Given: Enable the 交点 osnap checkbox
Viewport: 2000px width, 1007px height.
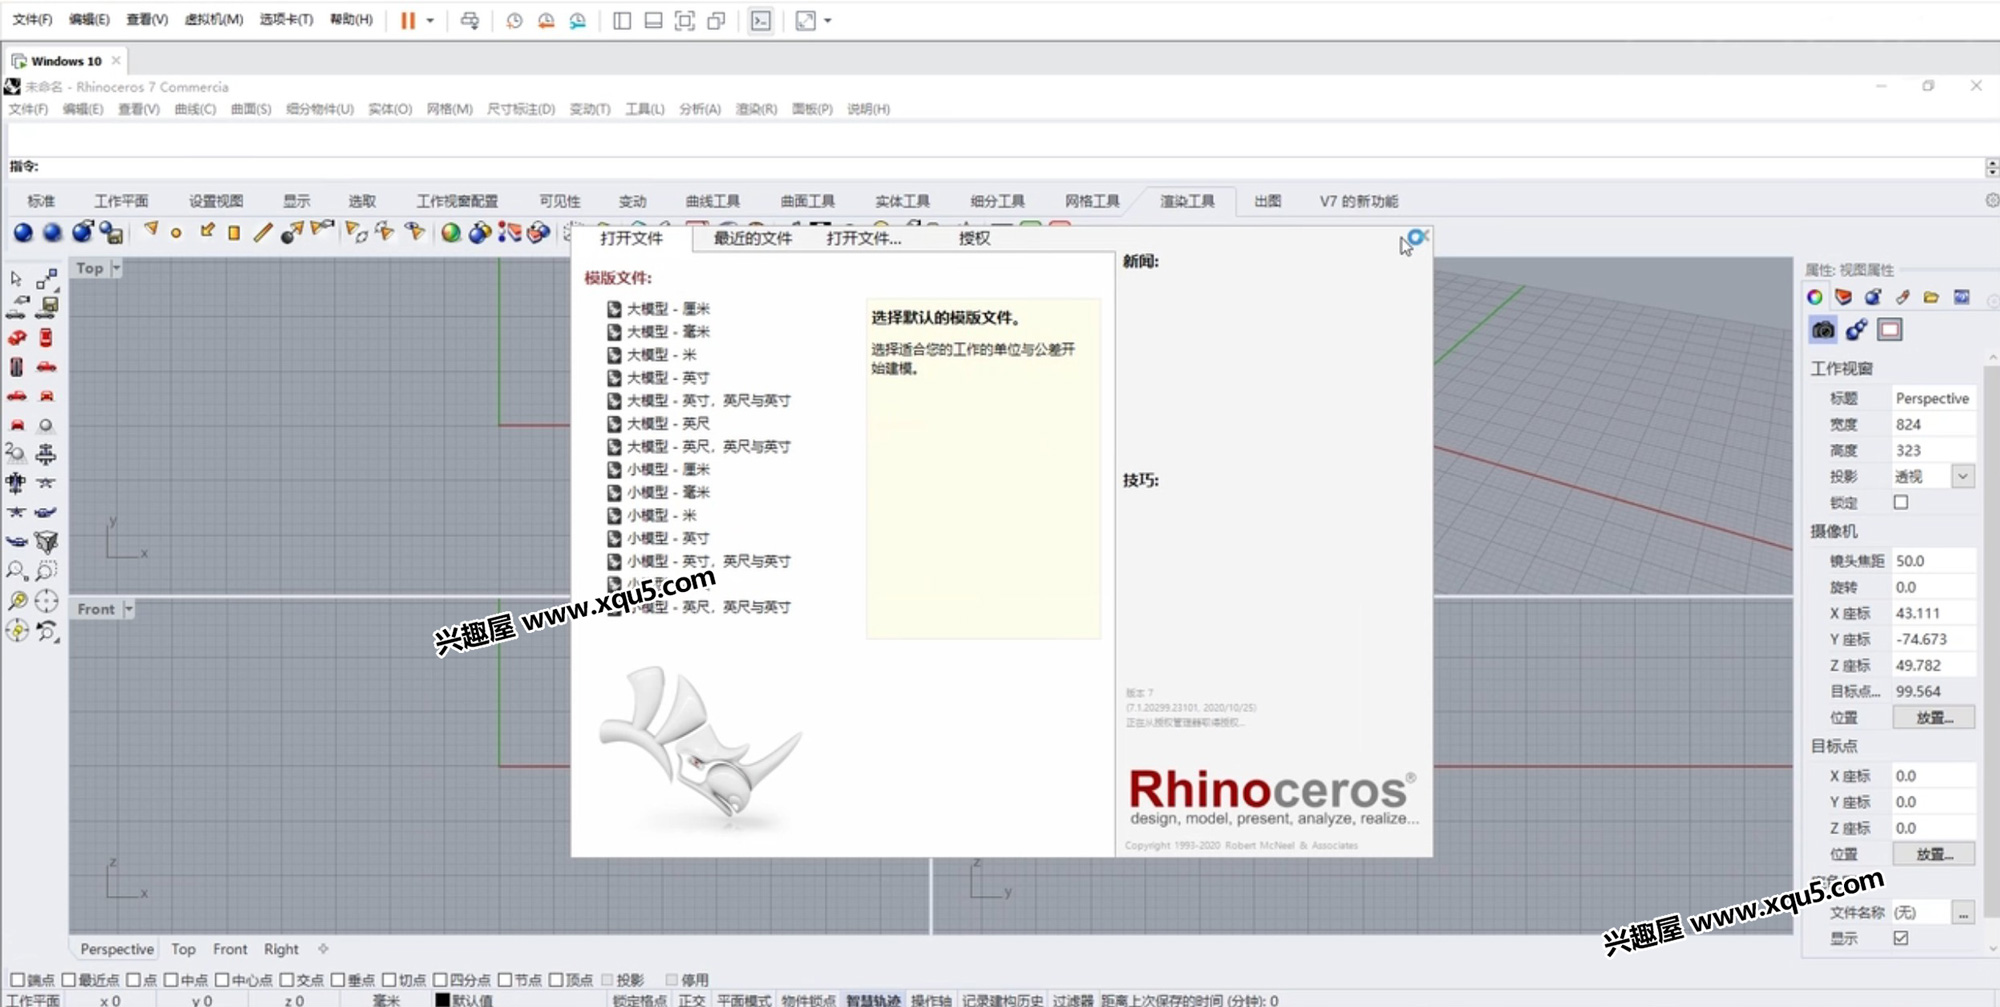Looking at the screenshot, I should [287, 980].
